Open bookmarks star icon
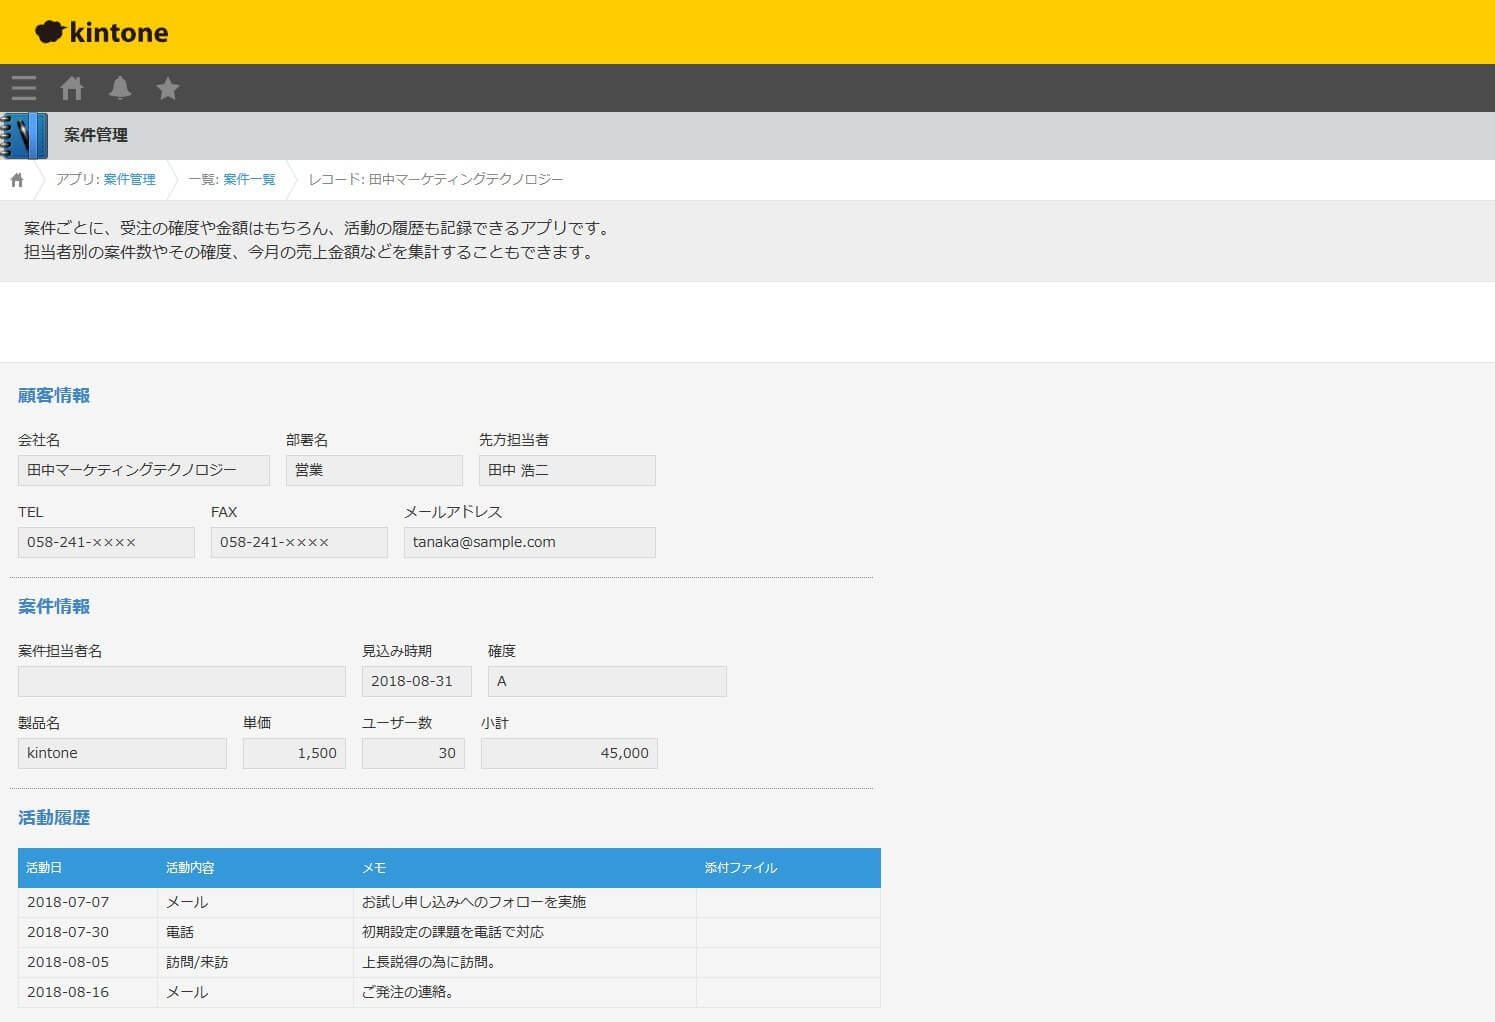 pos(168,88)
